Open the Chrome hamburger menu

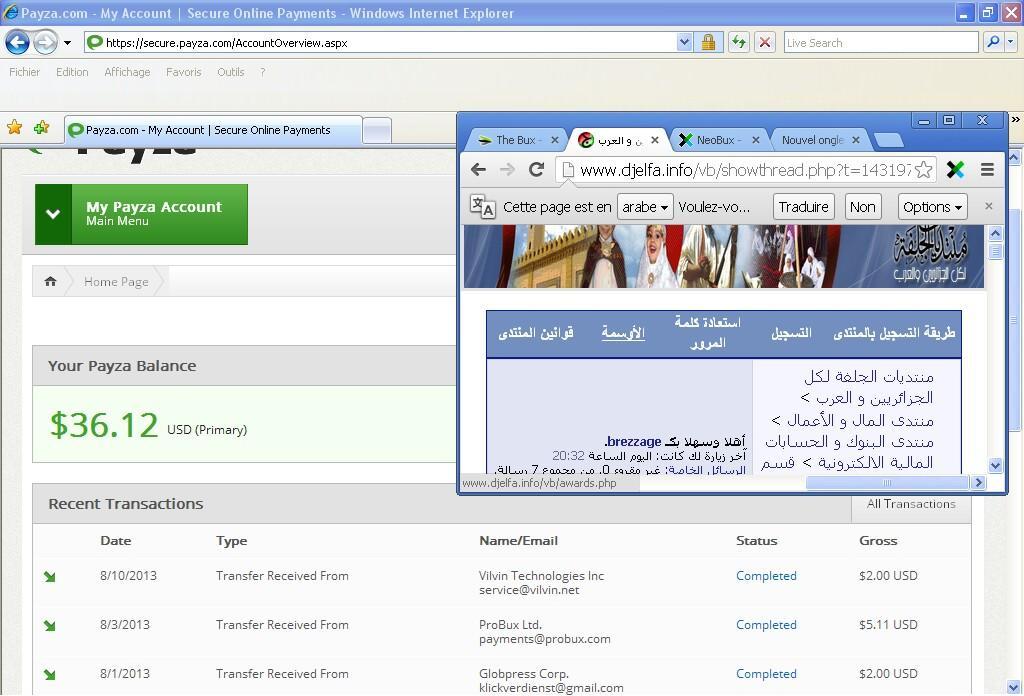point(987,170)
